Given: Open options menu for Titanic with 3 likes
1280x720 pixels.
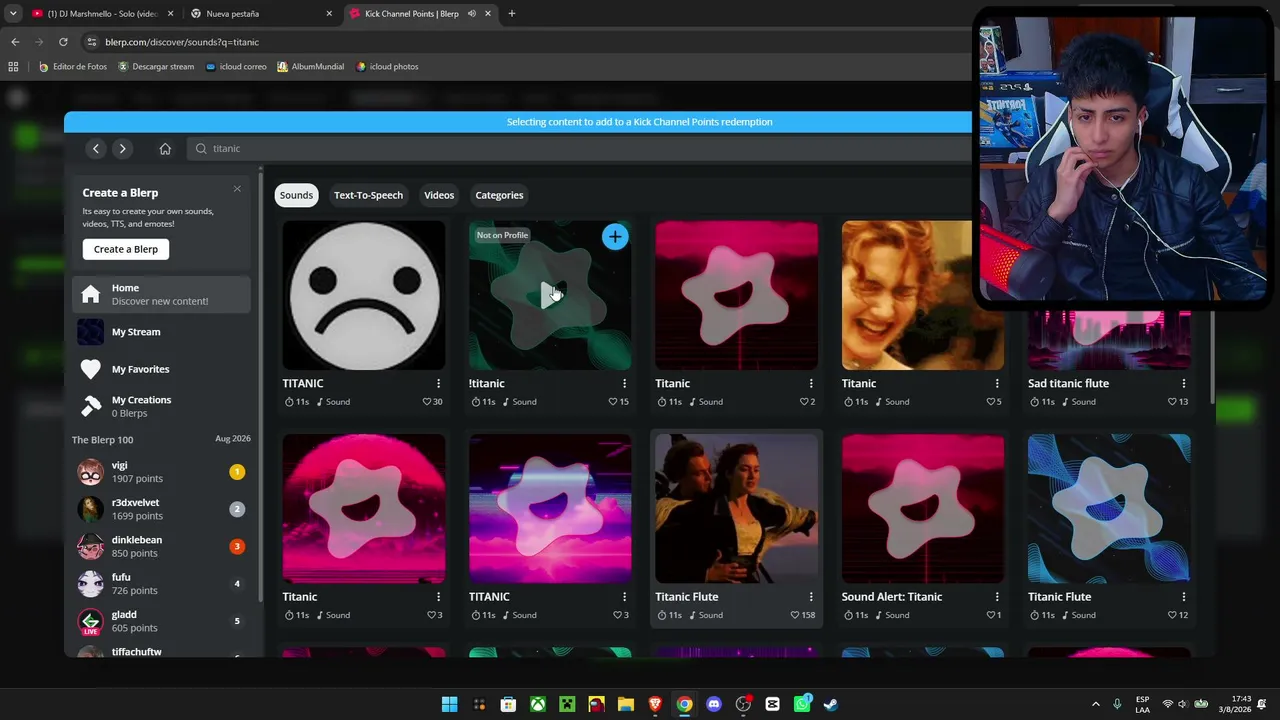Looking at the screenshot, I should pos(438,597).
